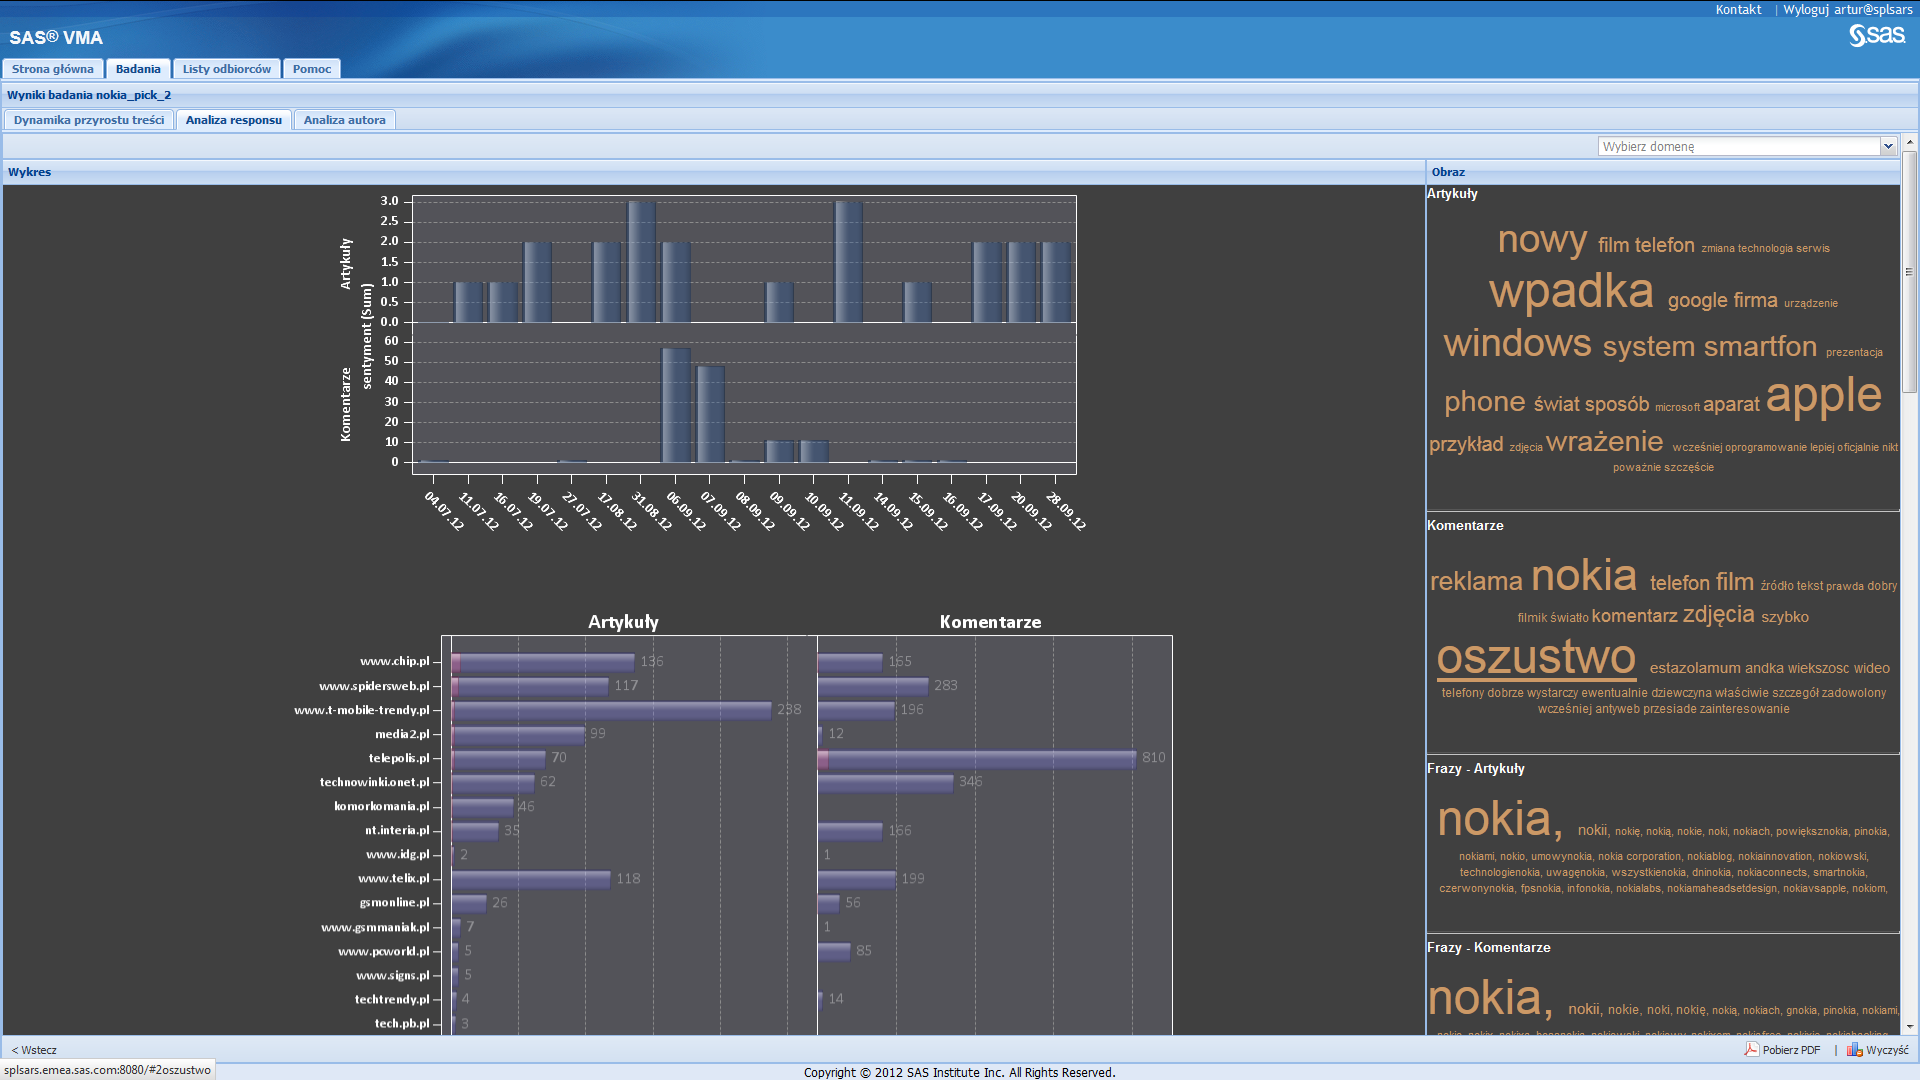Viewport: 1920px width, 1080px height.
Task: Click the word 'windows' in articles cloud
Action: point(1517,343)
